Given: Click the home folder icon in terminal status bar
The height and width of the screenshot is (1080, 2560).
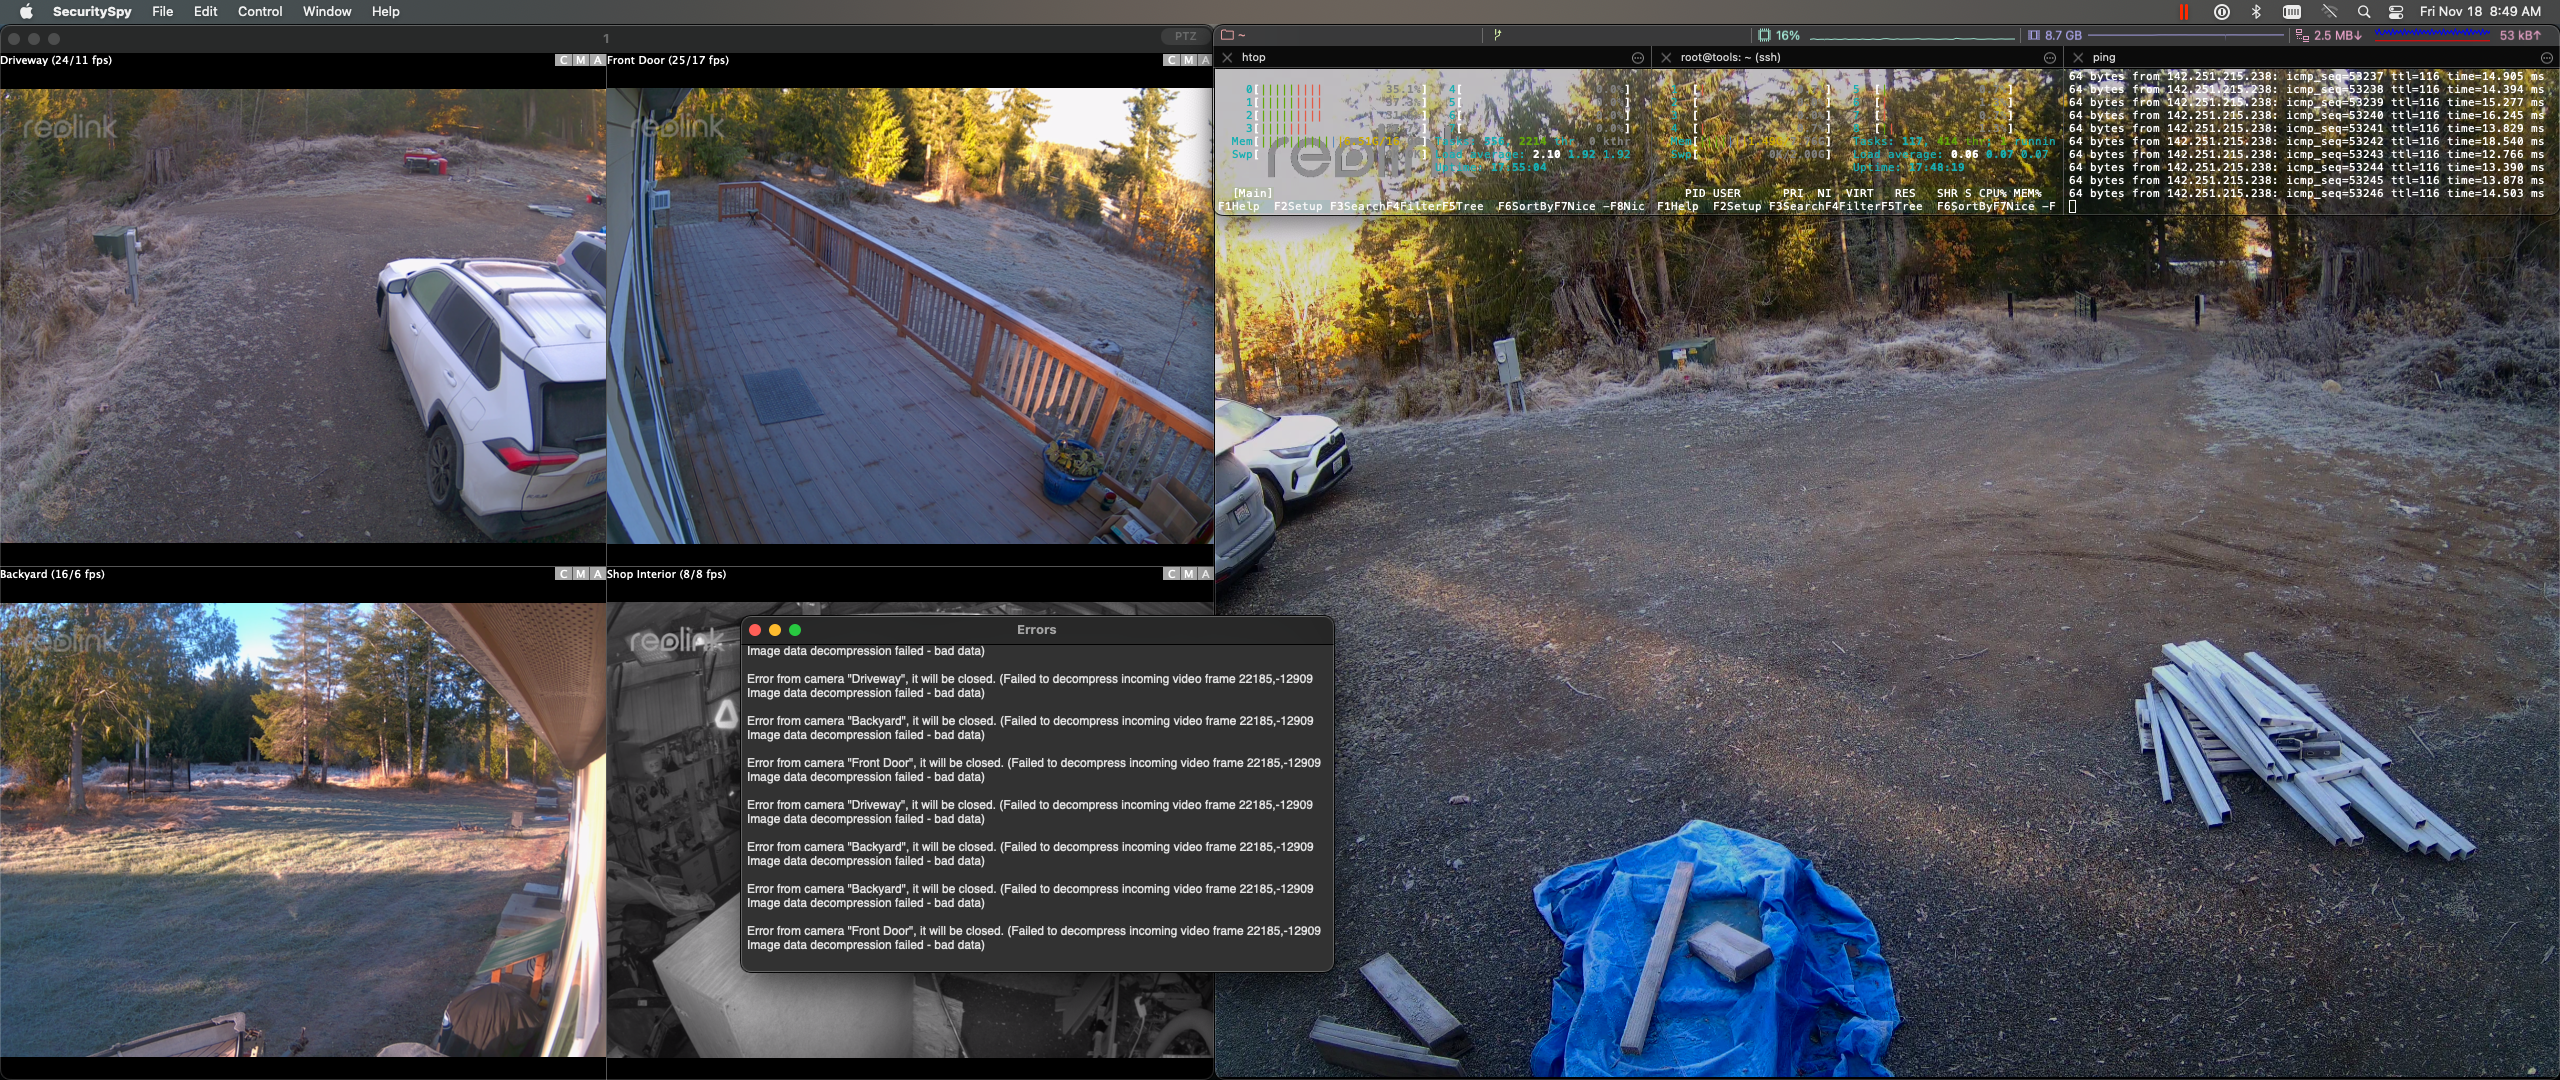Looking at the screenshot, I should [1228, 35].
